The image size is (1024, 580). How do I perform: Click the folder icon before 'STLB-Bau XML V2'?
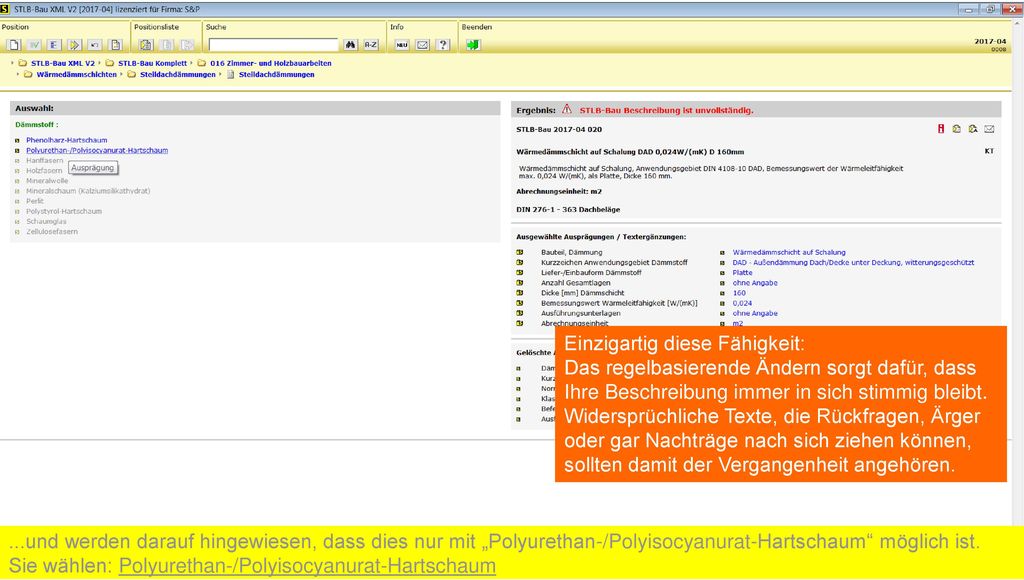pos(23,63)
